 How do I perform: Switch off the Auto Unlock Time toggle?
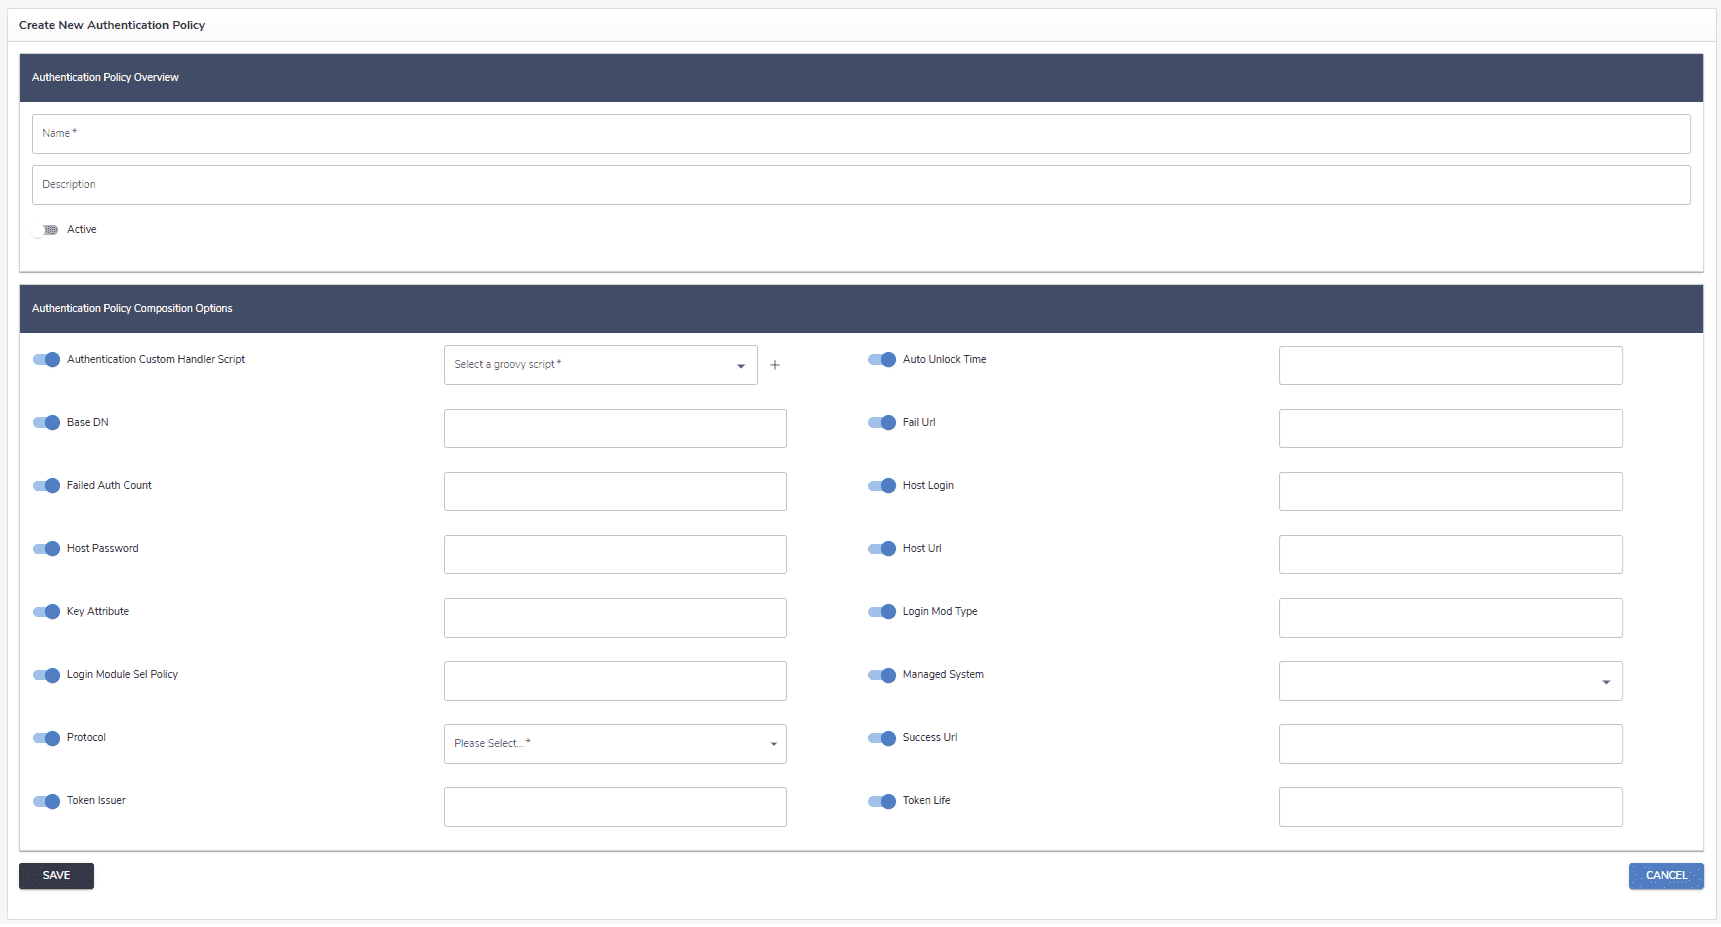pyautogui.click(x=882, y=360)
